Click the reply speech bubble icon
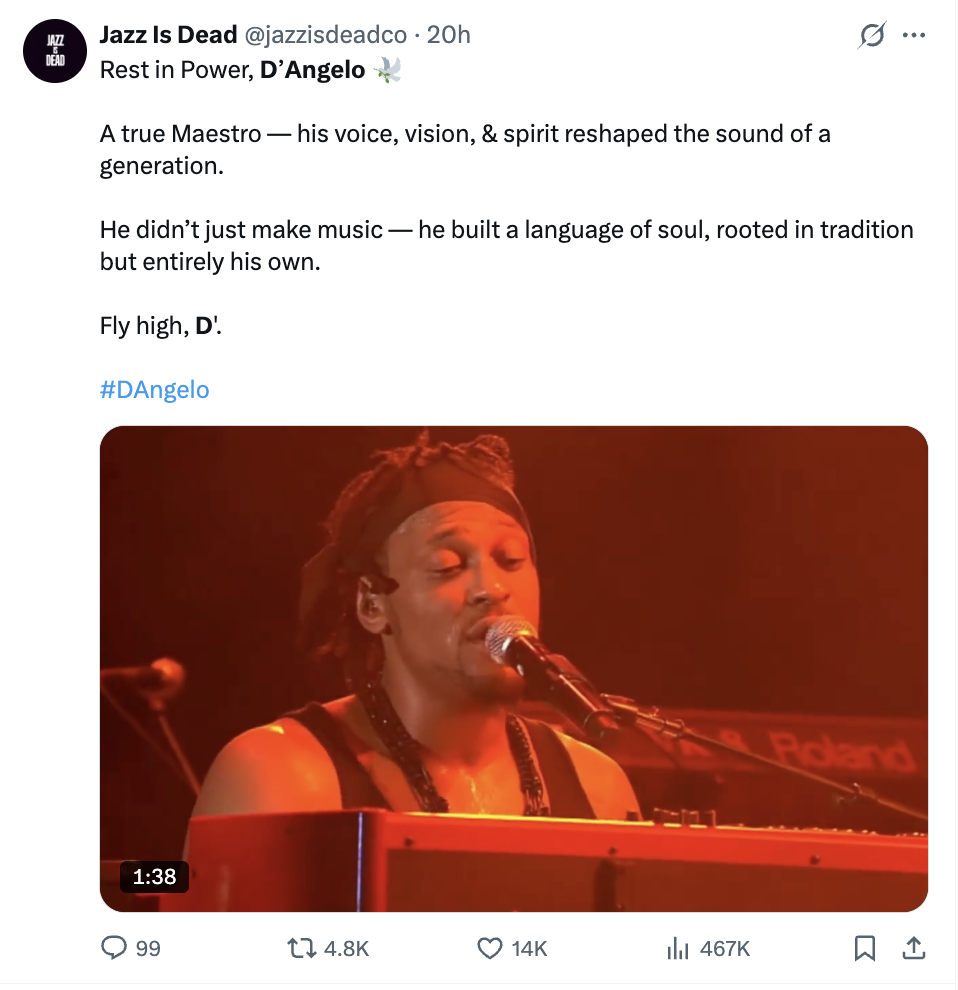The image size is (958, 990). [x=116, y=947]
